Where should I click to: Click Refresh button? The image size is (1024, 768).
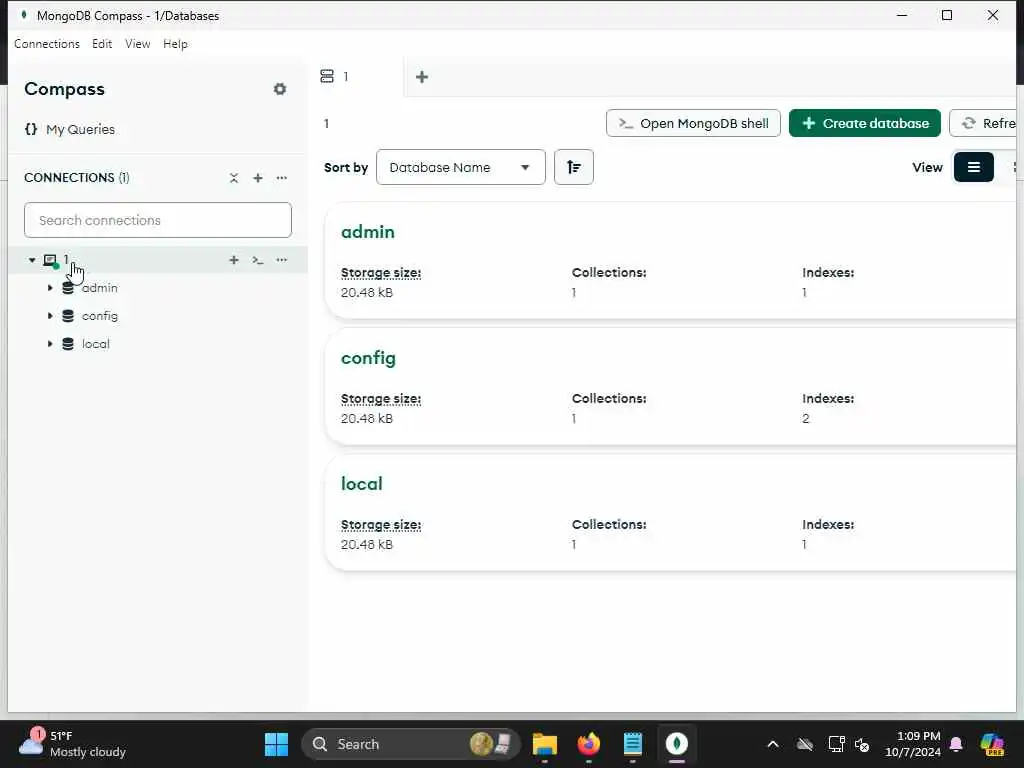click(x=983, y=123)
